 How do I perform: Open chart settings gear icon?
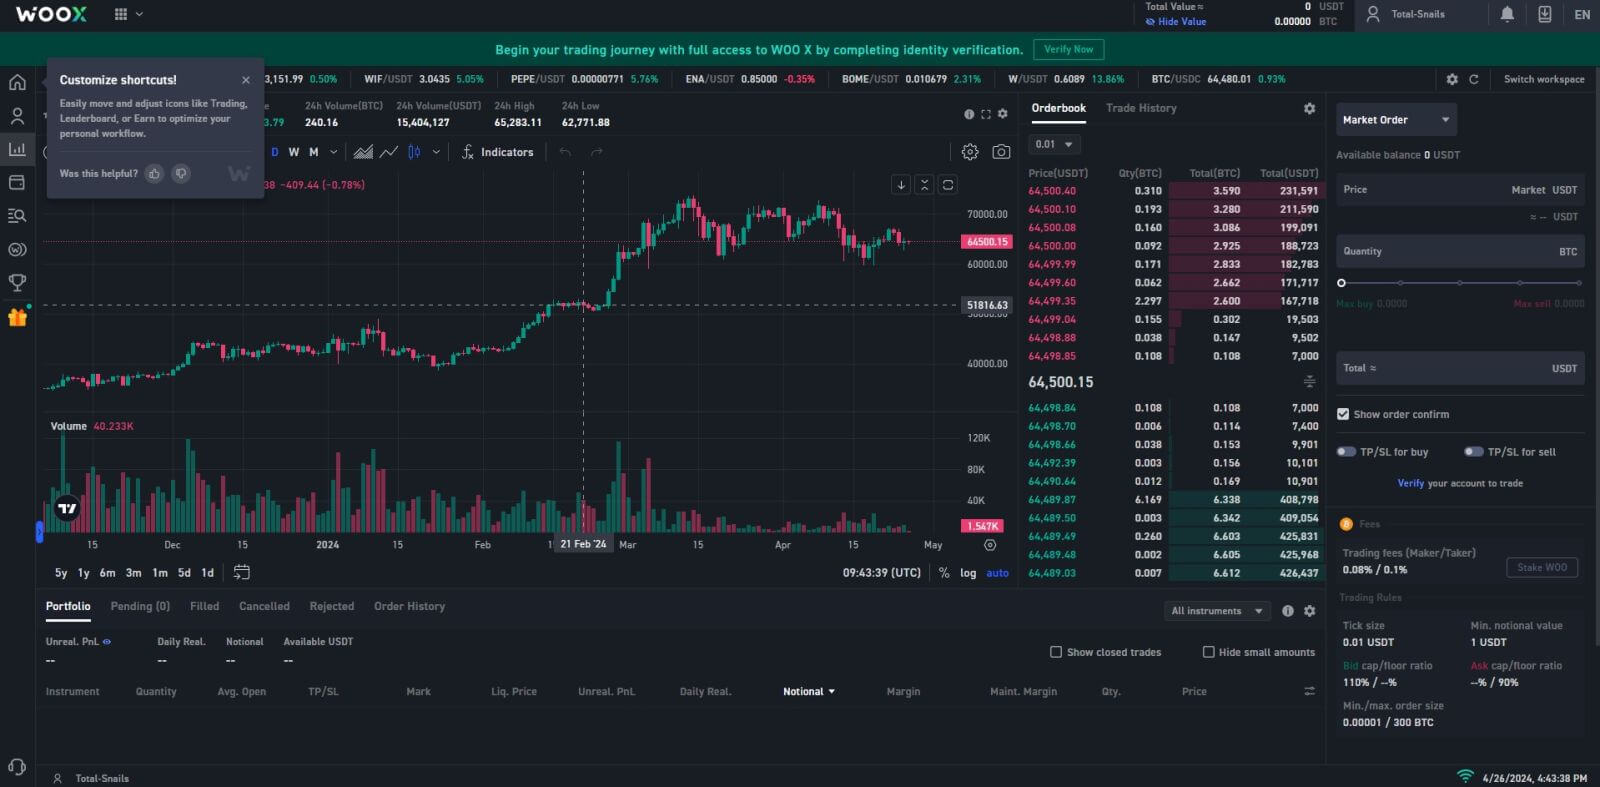click(969, 152)
